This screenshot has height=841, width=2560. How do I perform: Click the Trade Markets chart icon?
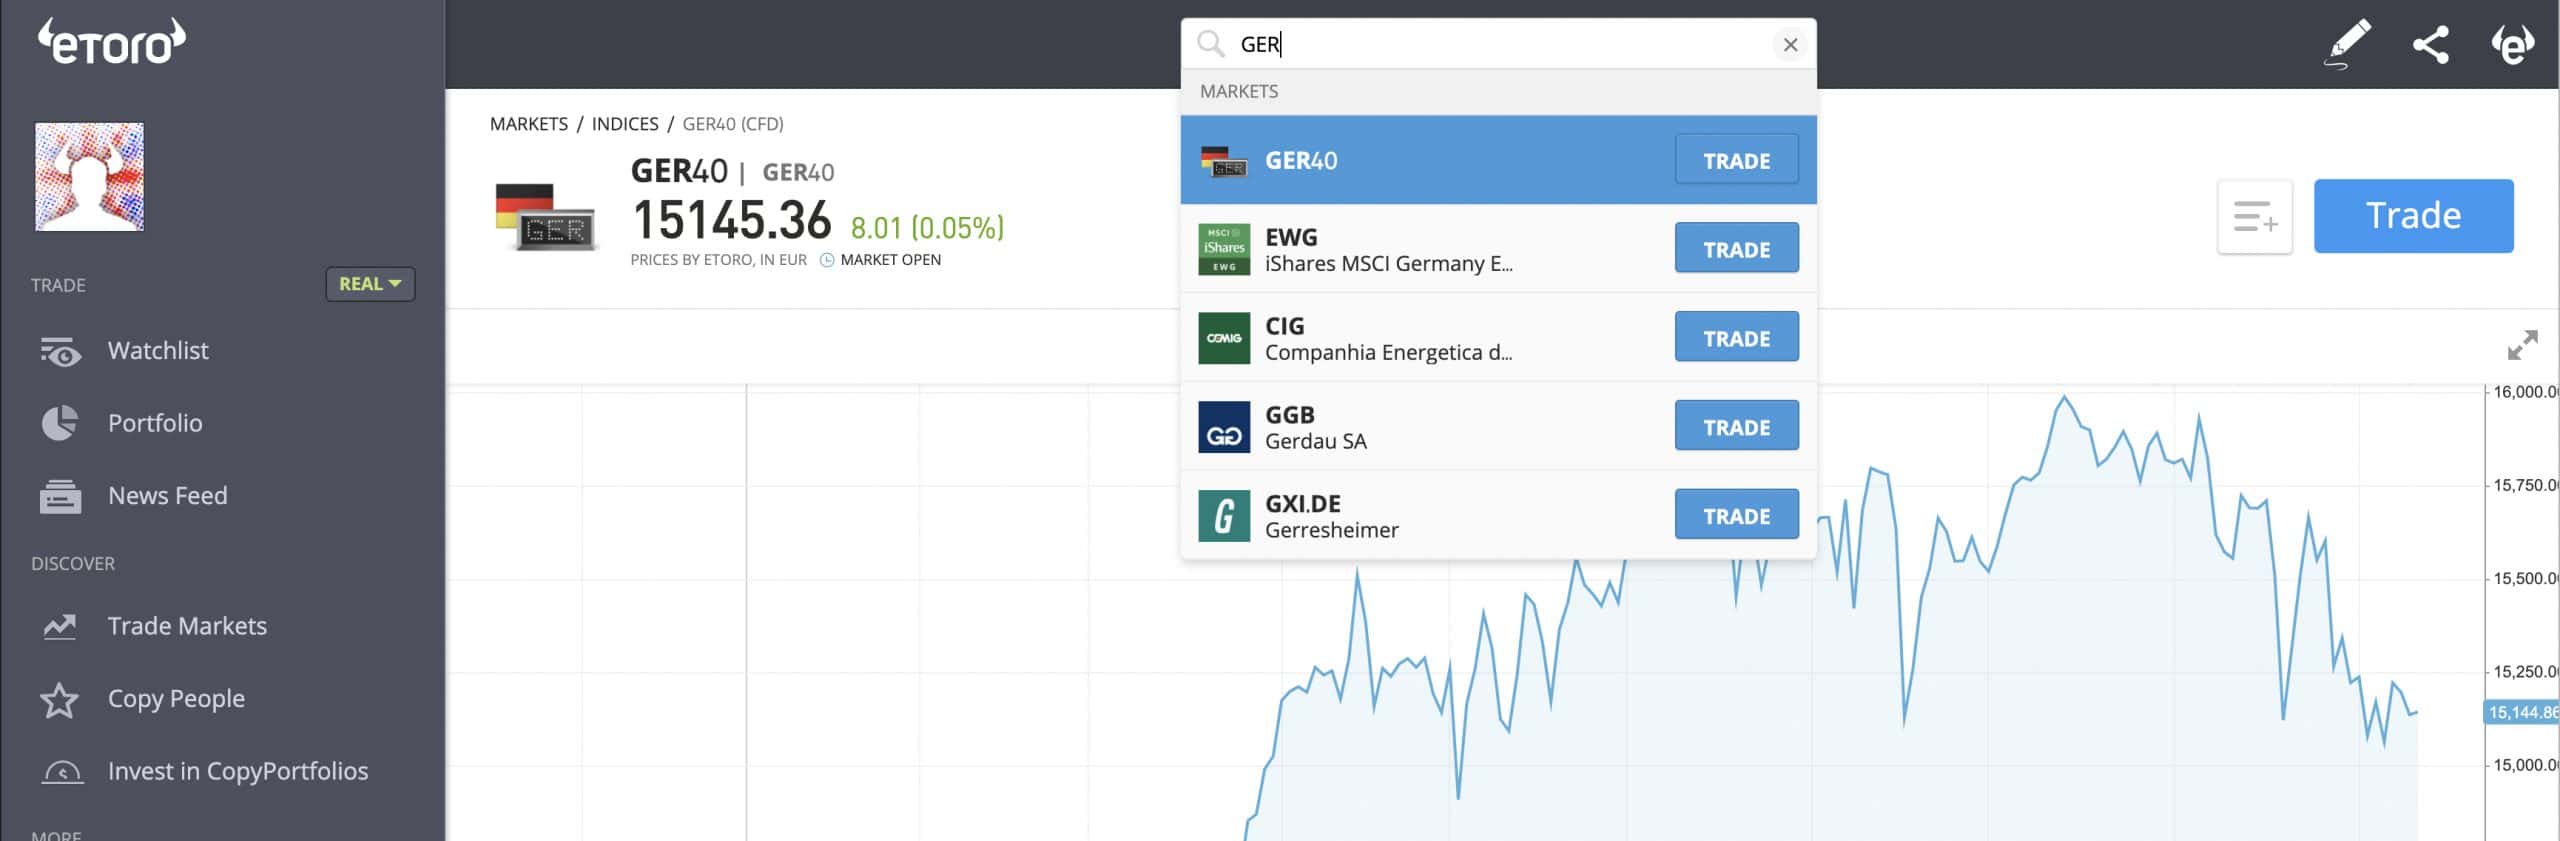(60, 626)
